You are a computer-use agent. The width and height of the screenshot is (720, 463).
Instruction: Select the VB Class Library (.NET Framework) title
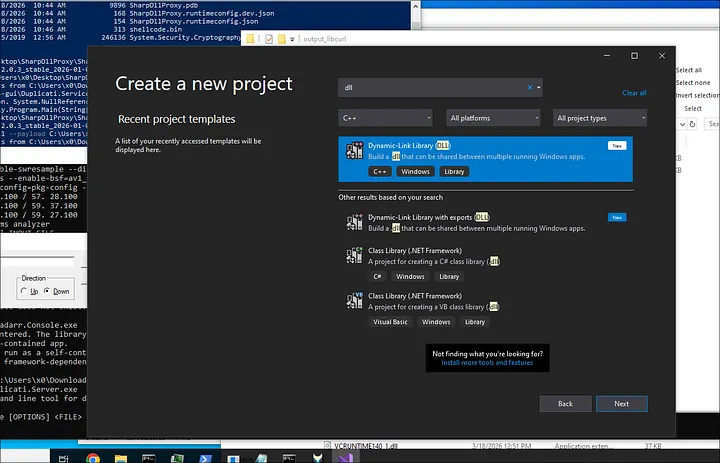pyautogui.click(x=415, y=296)
